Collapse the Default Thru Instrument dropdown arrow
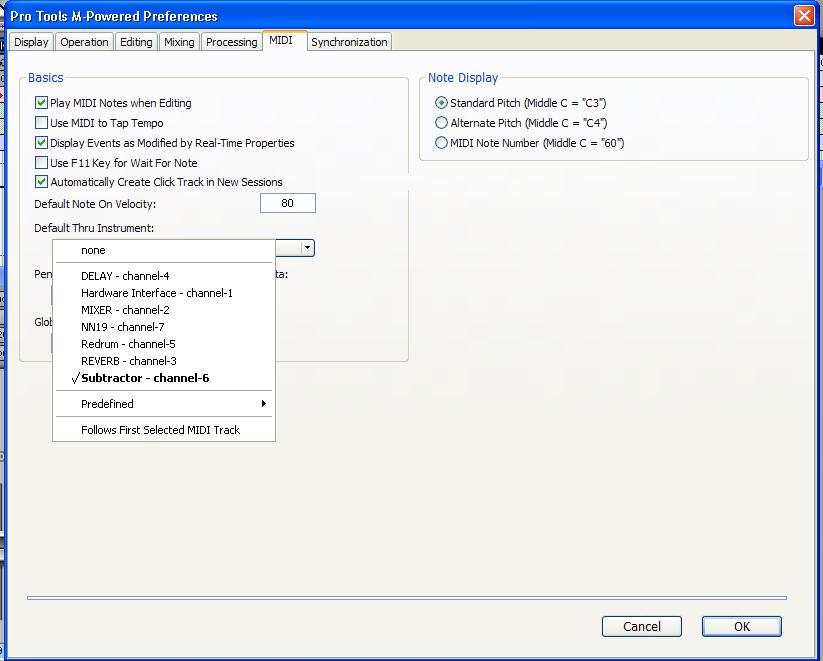 point(308,247)
